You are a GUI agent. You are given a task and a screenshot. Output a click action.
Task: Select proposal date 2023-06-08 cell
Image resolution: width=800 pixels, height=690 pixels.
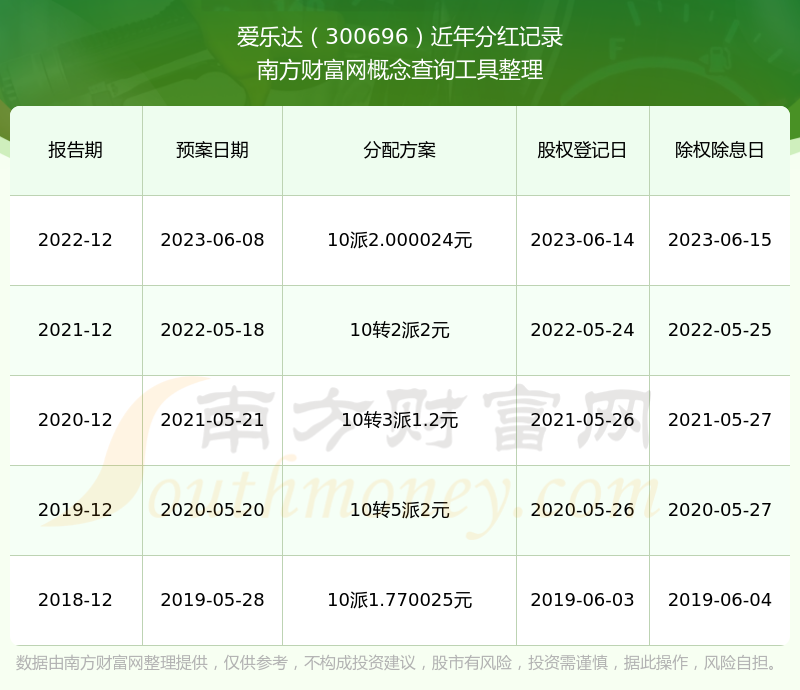point(212,240)
